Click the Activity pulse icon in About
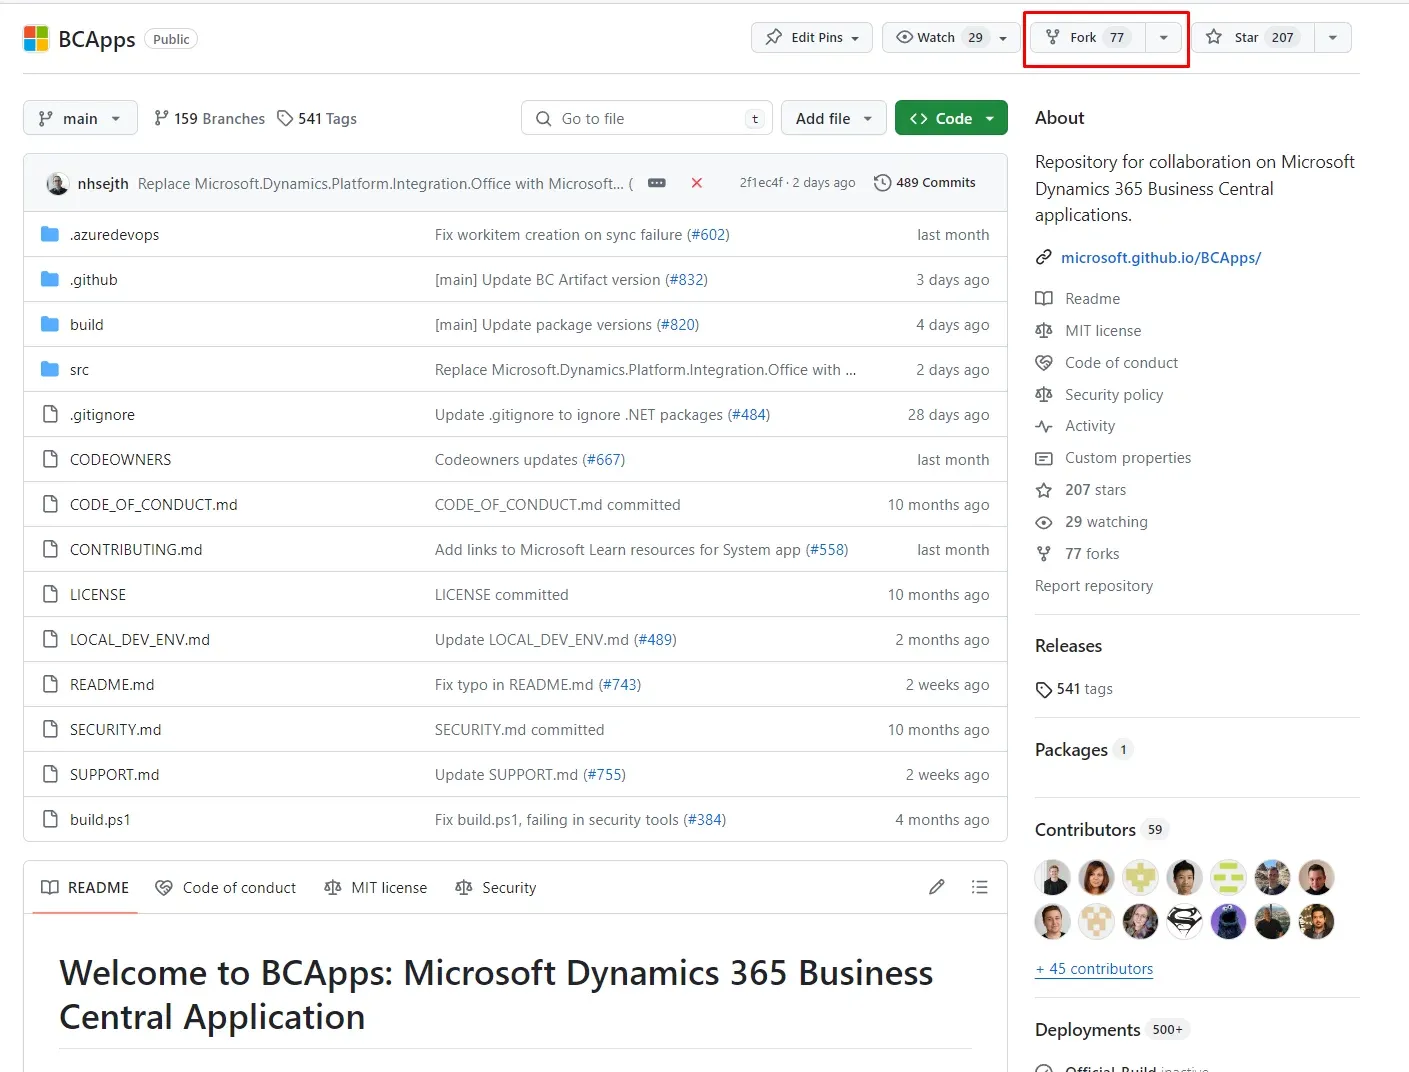Viewport: 1409px width, 1072px height. point(1044,426)
